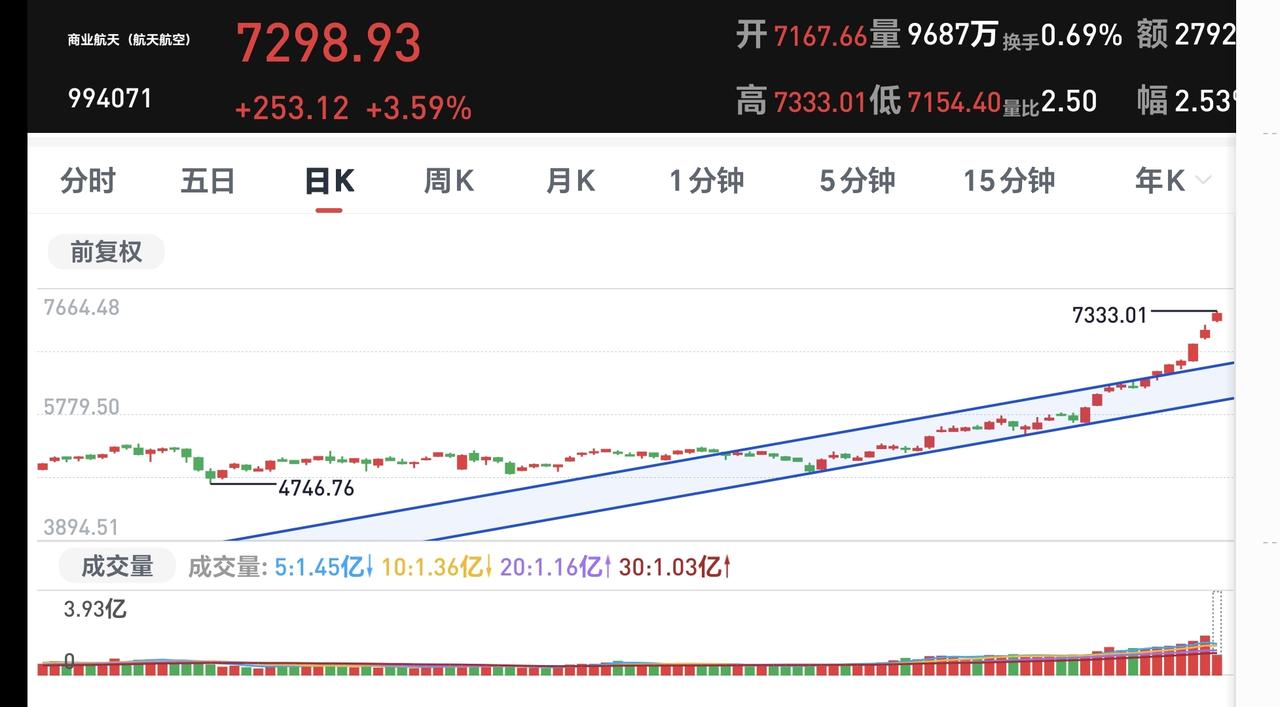Image resolution: width=1280 pixels, height=707 pixels.
Task: Click the high price 7333.01 in header
Action: [x=820, y=101]
